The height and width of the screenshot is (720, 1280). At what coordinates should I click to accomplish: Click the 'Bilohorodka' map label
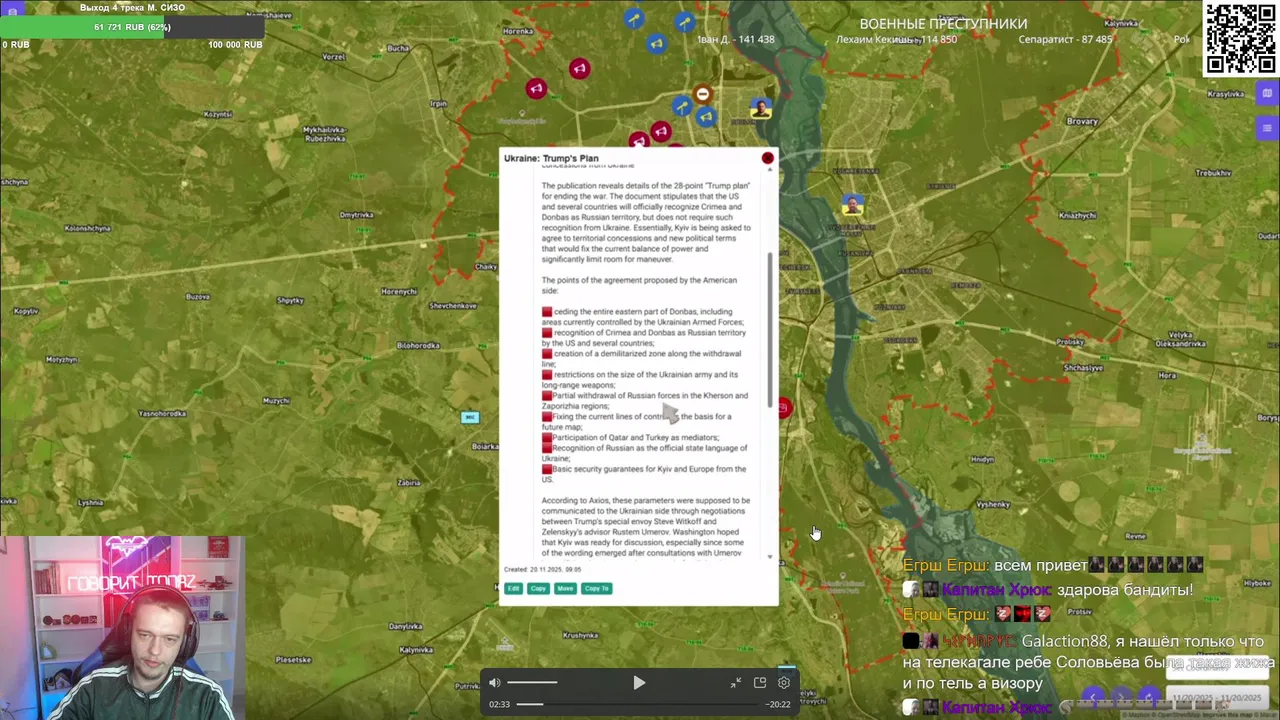[x=418, y=345]
